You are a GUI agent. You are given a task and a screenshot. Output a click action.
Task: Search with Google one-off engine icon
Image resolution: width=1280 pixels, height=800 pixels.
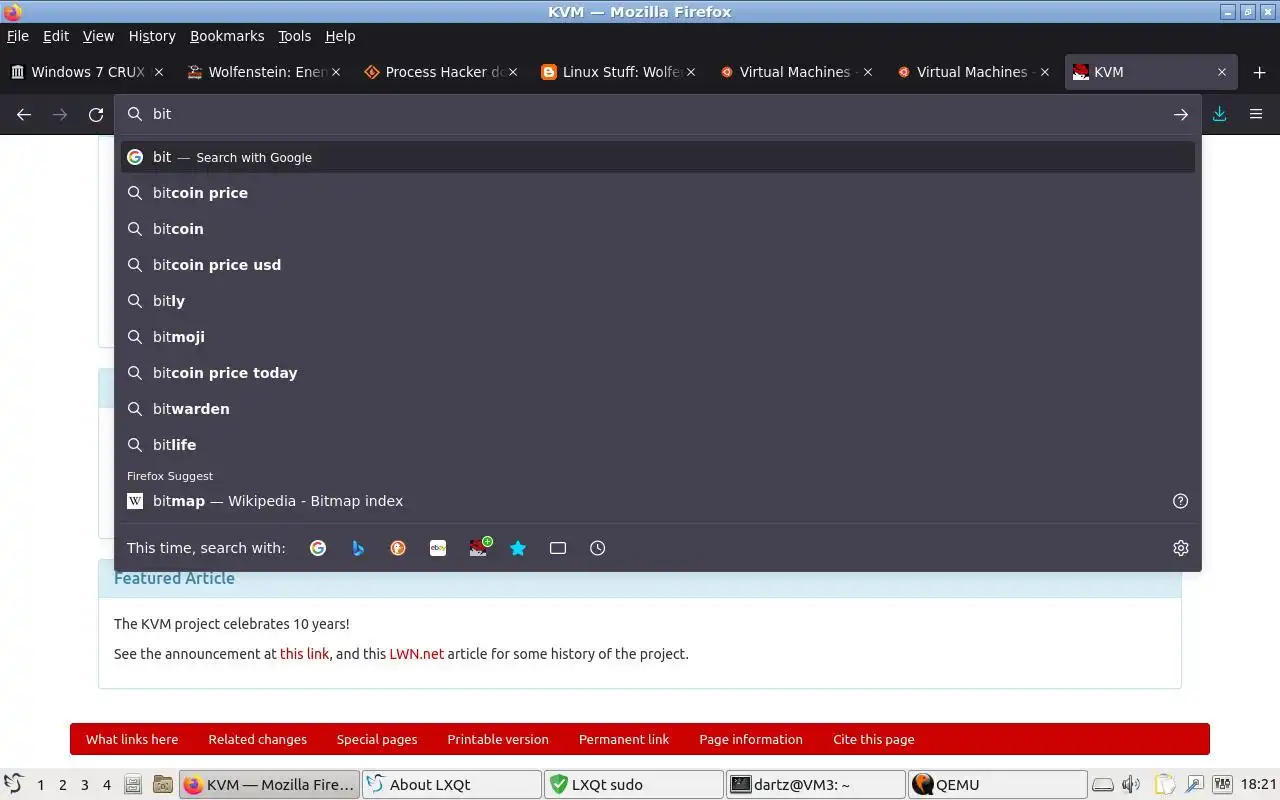pyautogui.click(x=318, y=548)
